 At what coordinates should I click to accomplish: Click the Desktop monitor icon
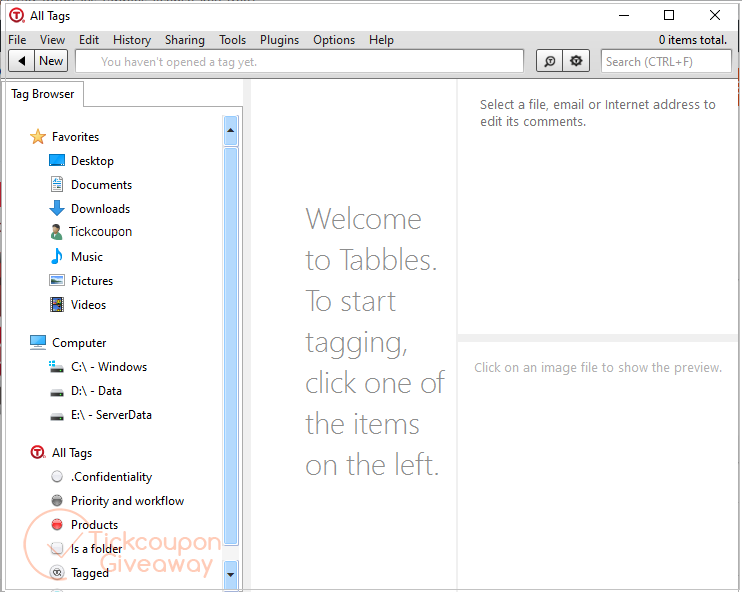pyautogui.click(x=57, y=160)
